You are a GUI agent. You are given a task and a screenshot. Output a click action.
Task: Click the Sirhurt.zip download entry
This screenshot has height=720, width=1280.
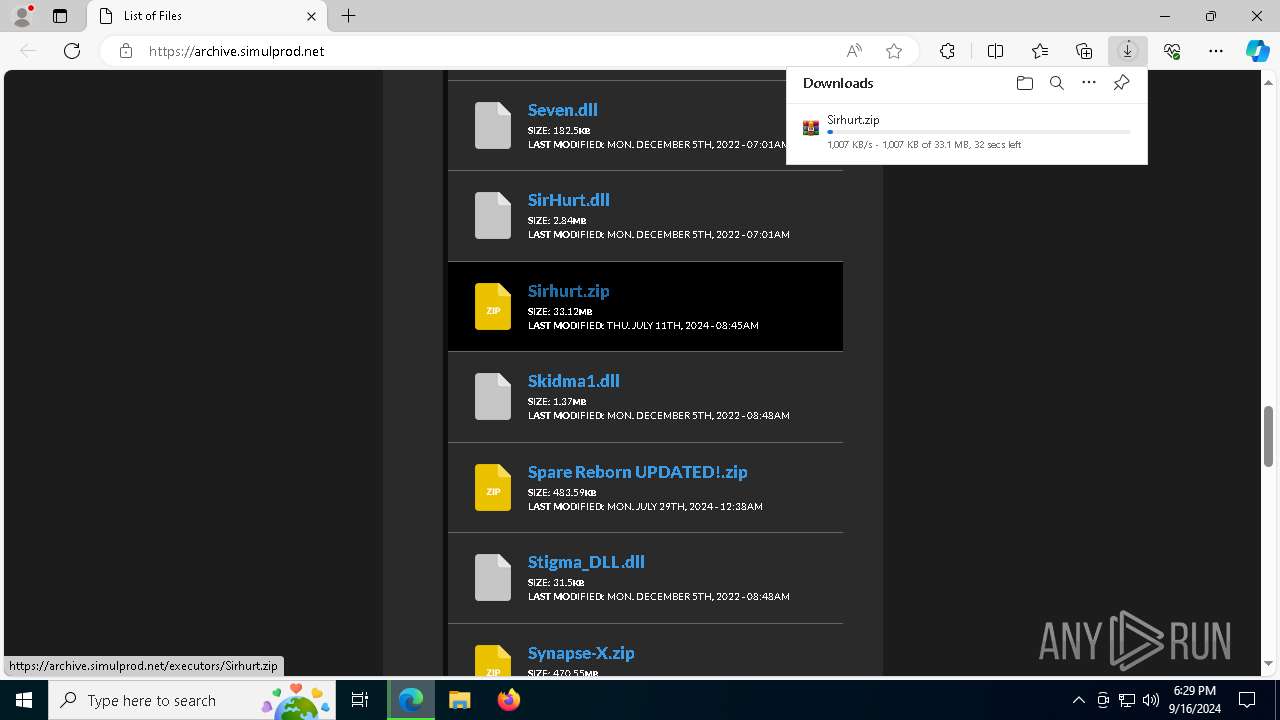pos(967,132)
